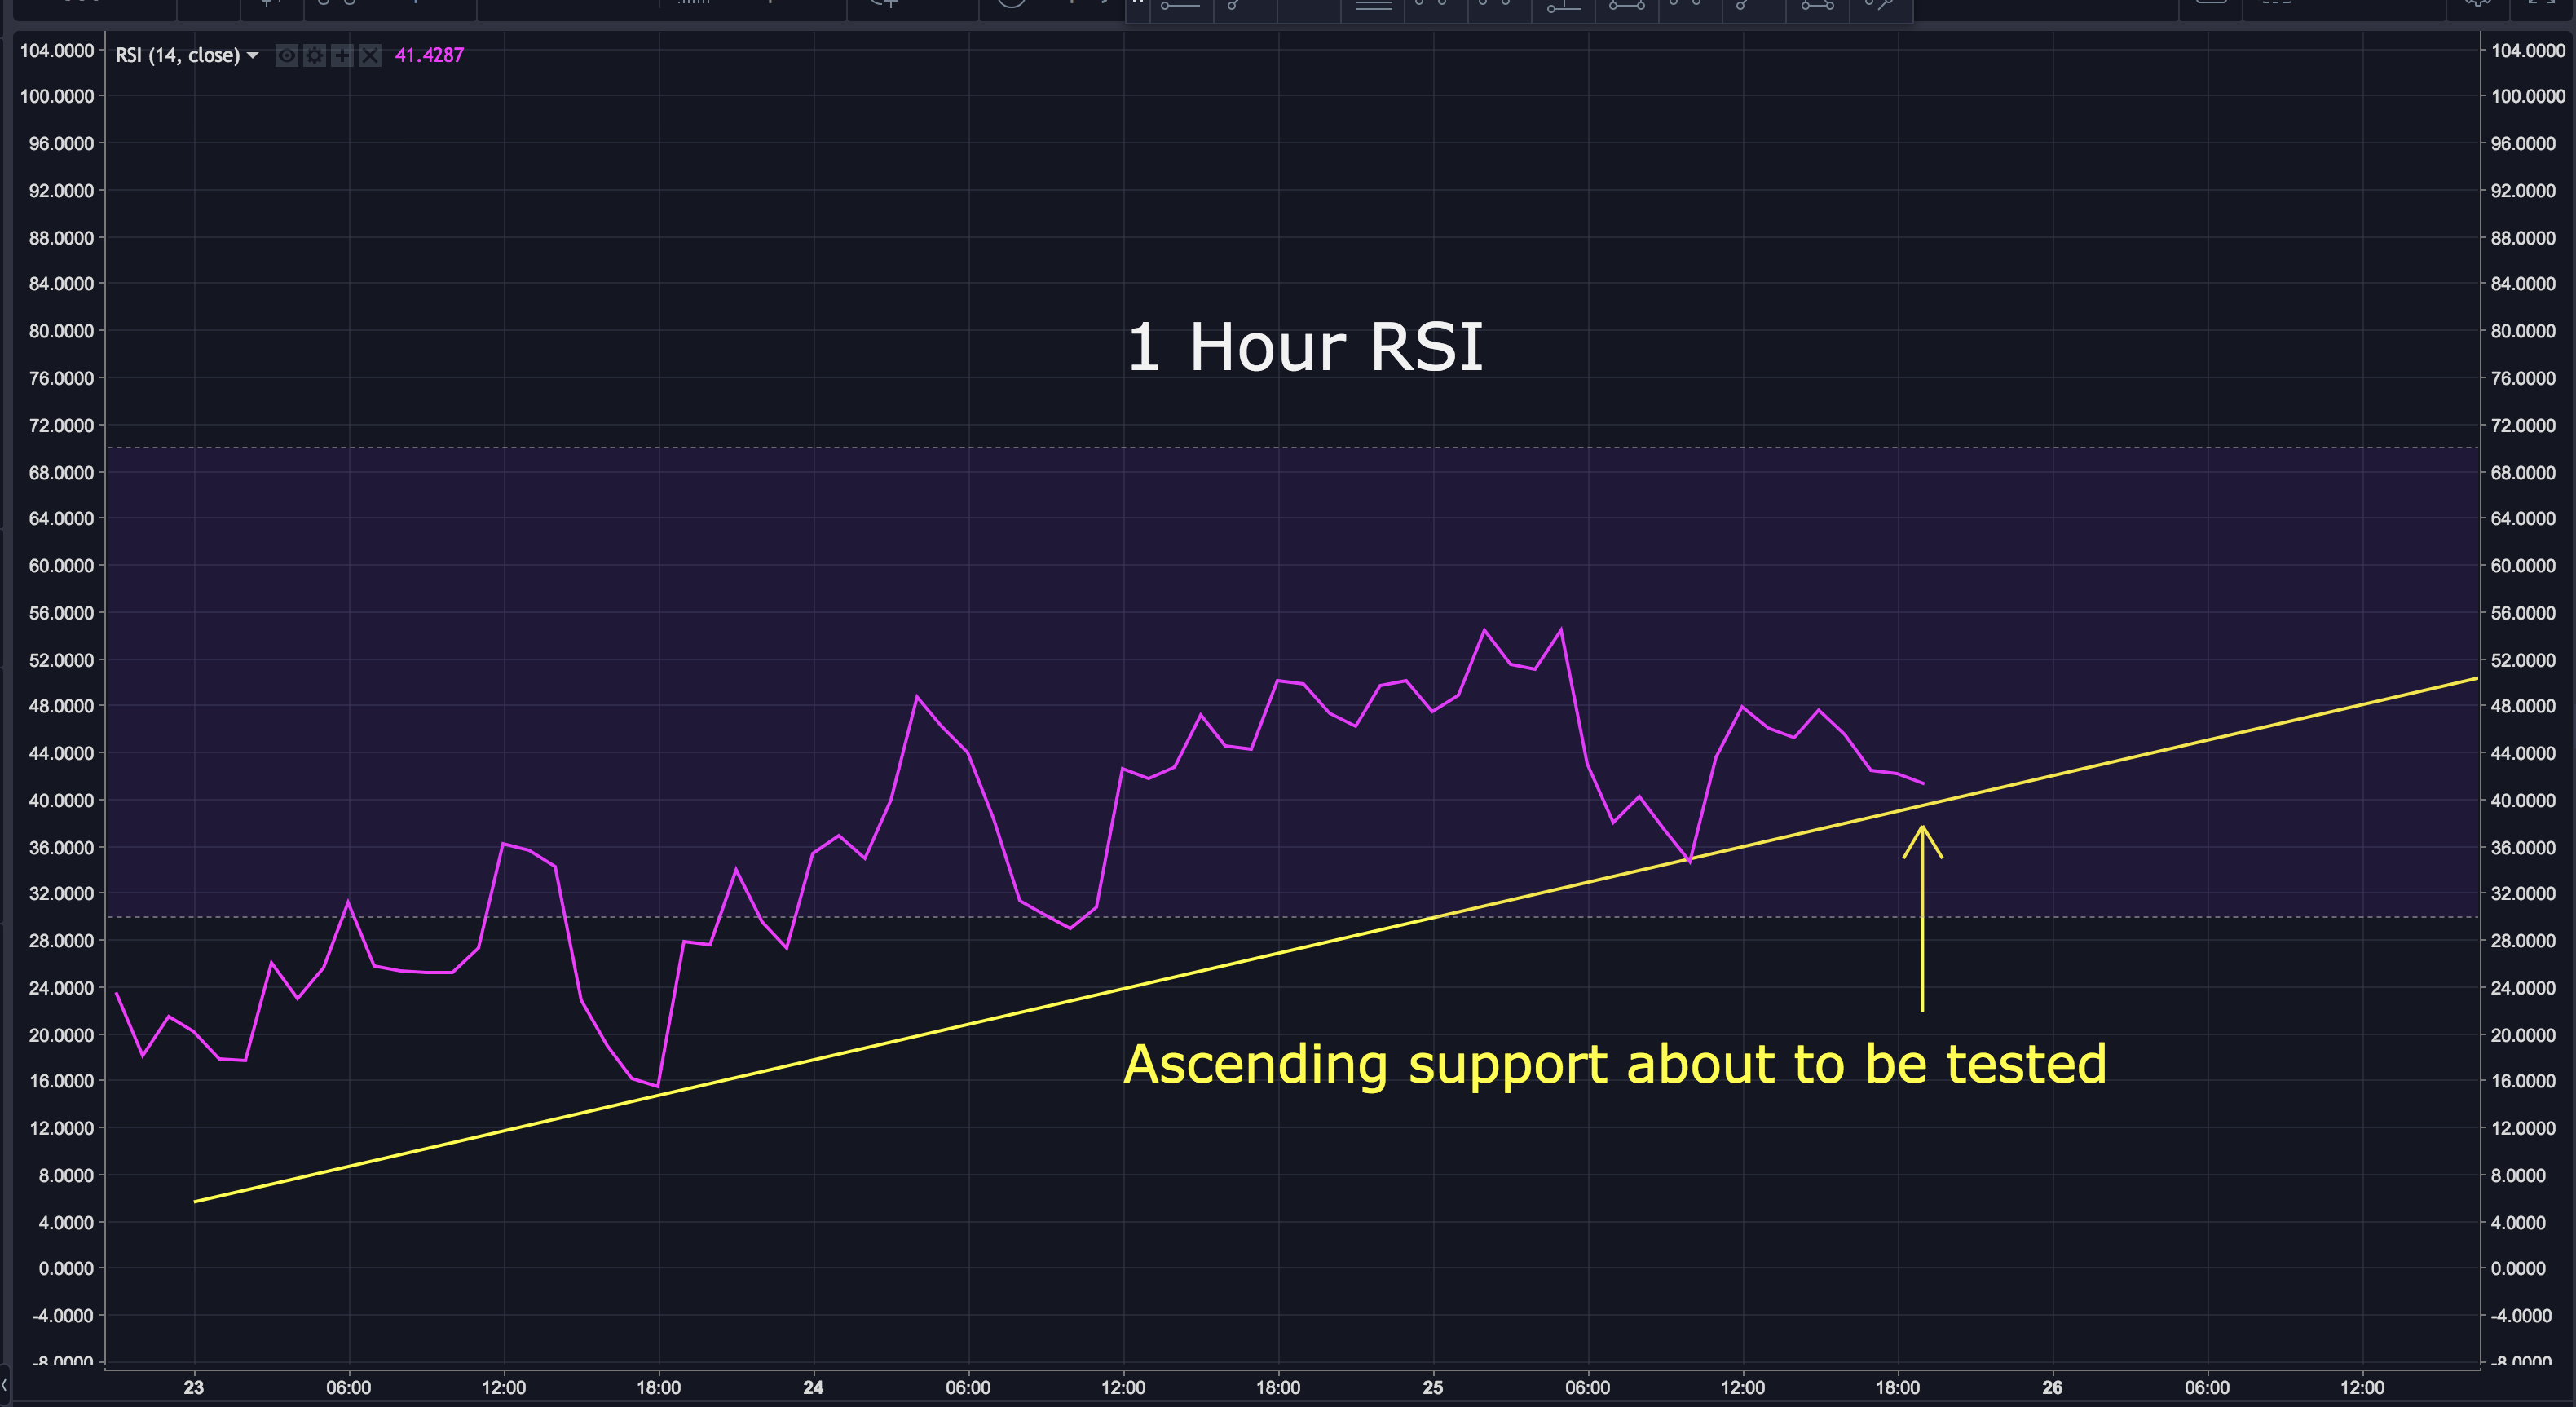Click the magenta 41.4287 RSI value
The height and width of the screenshot is (1407, 2576).
[429, 56]
